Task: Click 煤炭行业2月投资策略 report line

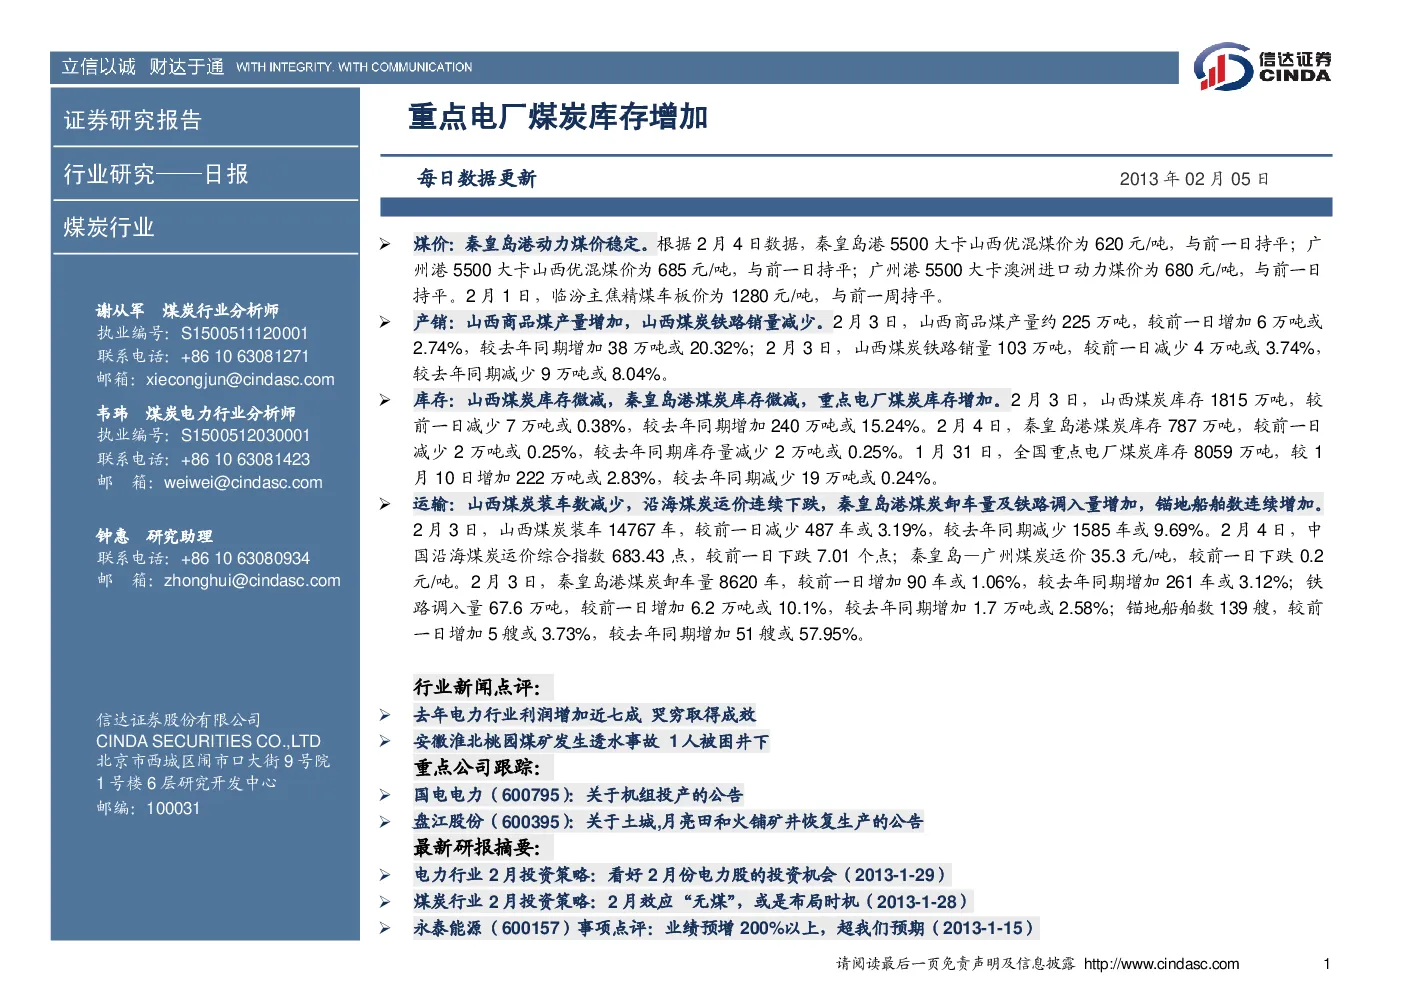Action: pos(691,902)
